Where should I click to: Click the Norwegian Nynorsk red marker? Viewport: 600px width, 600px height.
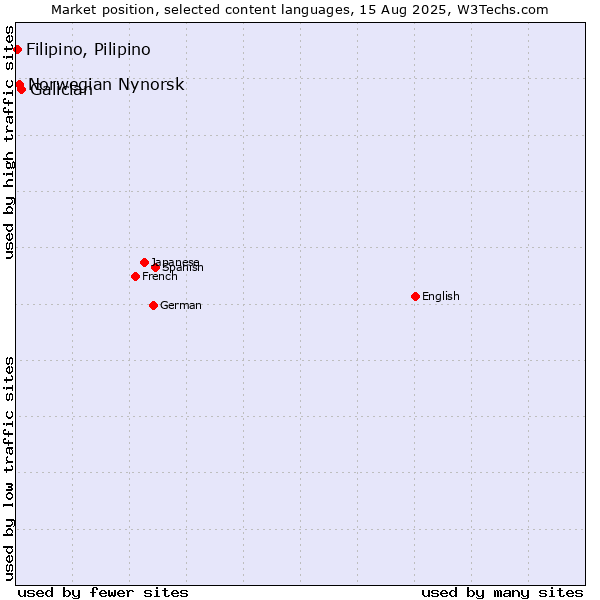[x=20, y=84]
